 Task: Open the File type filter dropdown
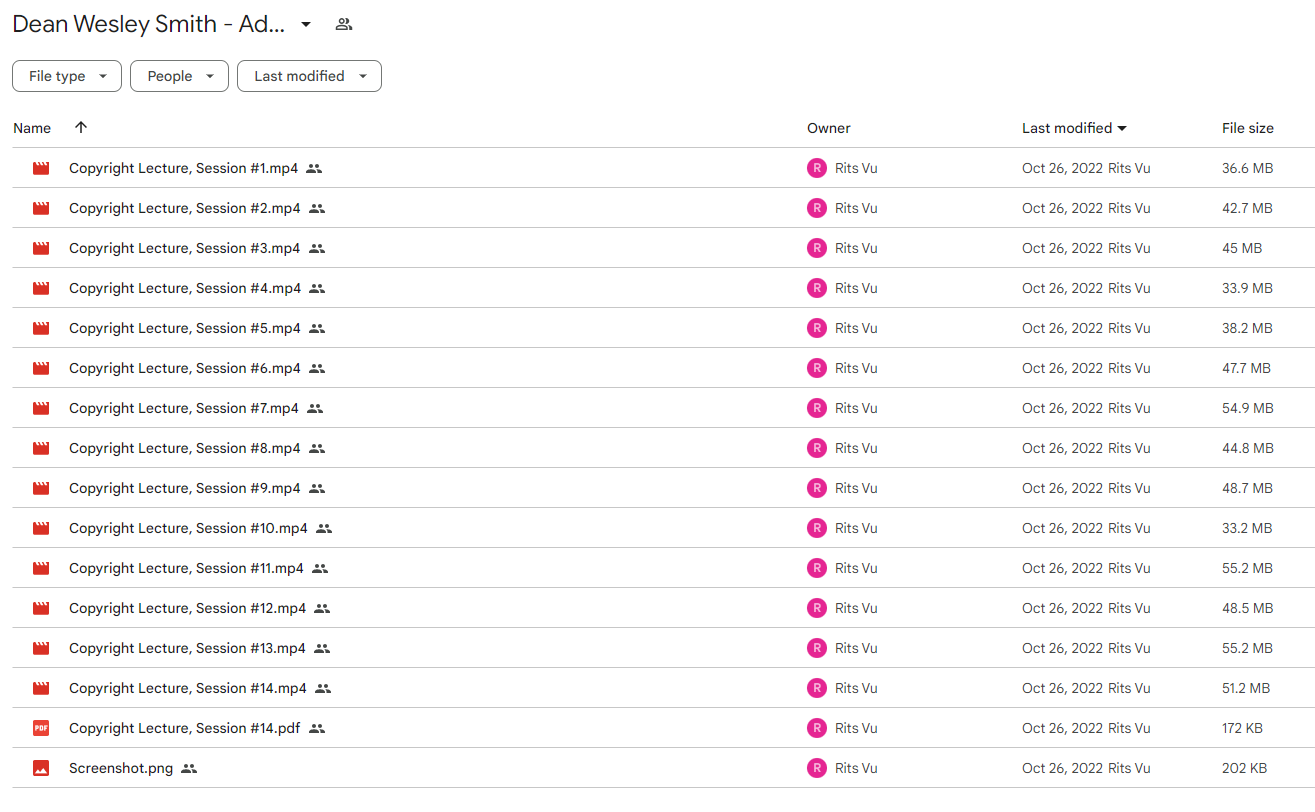point(67,76)
